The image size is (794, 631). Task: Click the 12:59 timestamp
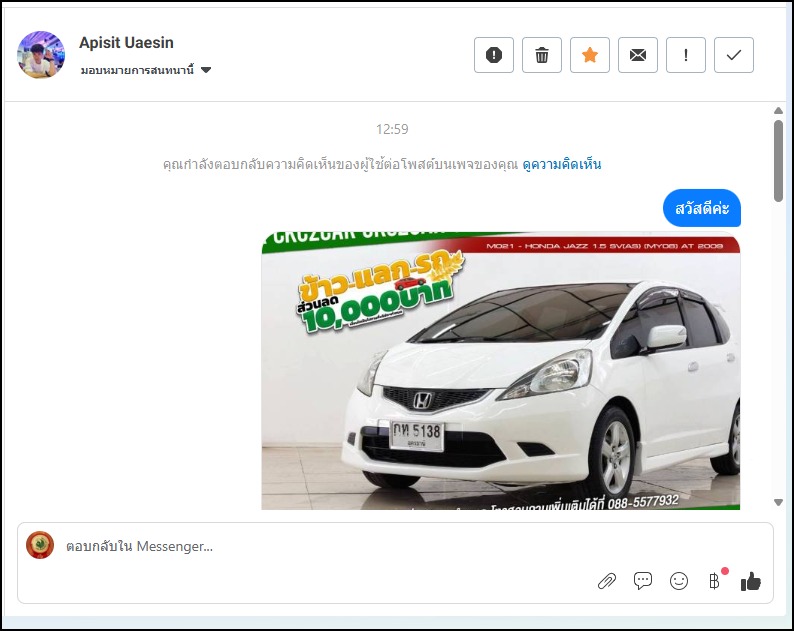(x=392, y=129)
